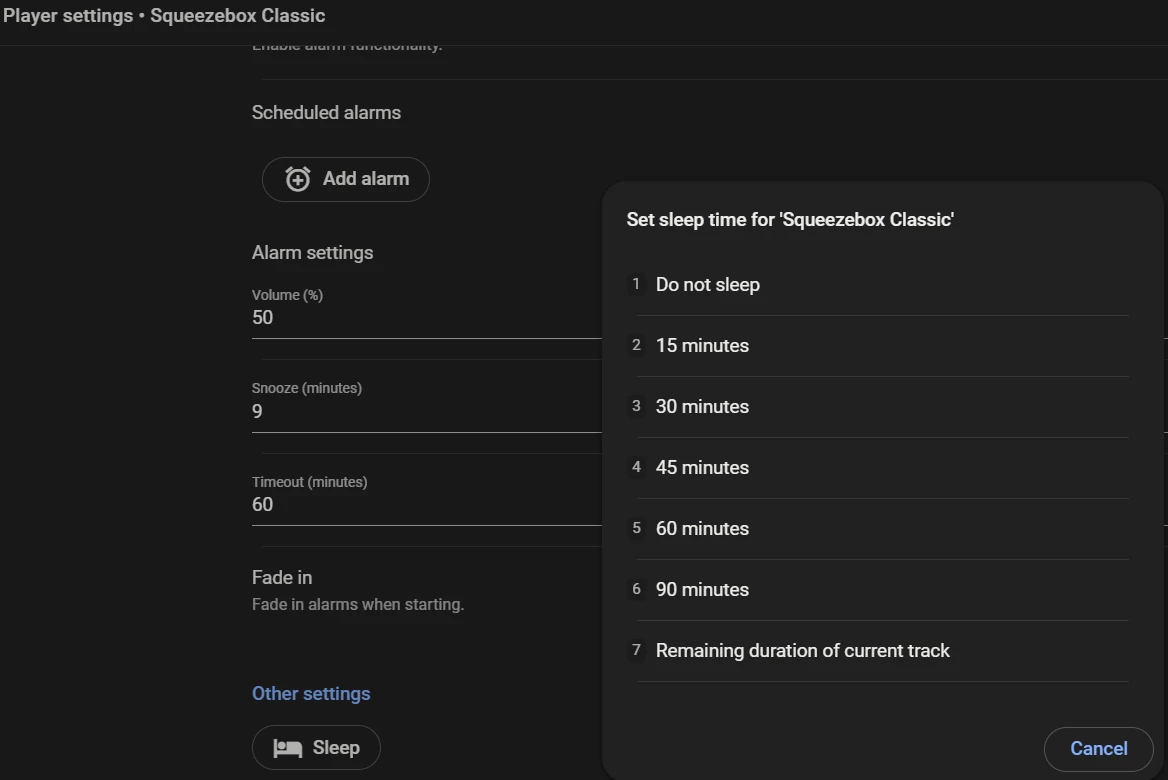Choose 30 minutes sleep time

(702, 407)
